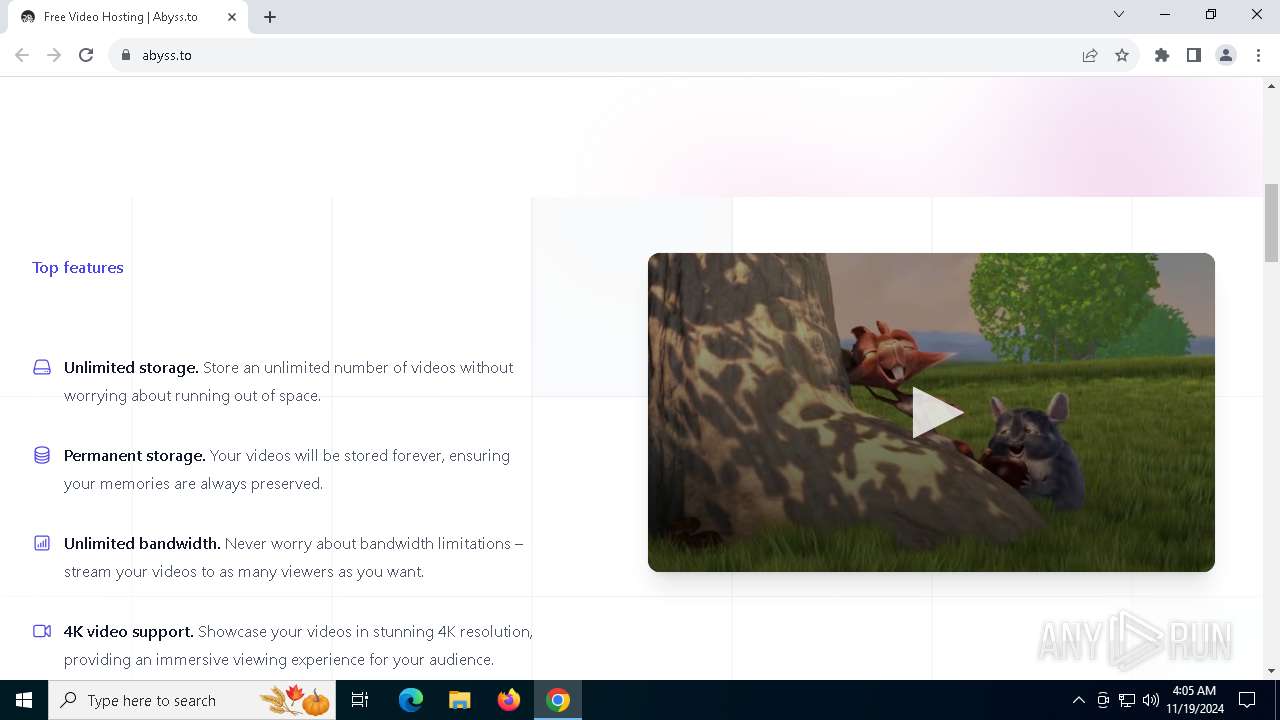Open the Windows Start menu

pos(24,700)
